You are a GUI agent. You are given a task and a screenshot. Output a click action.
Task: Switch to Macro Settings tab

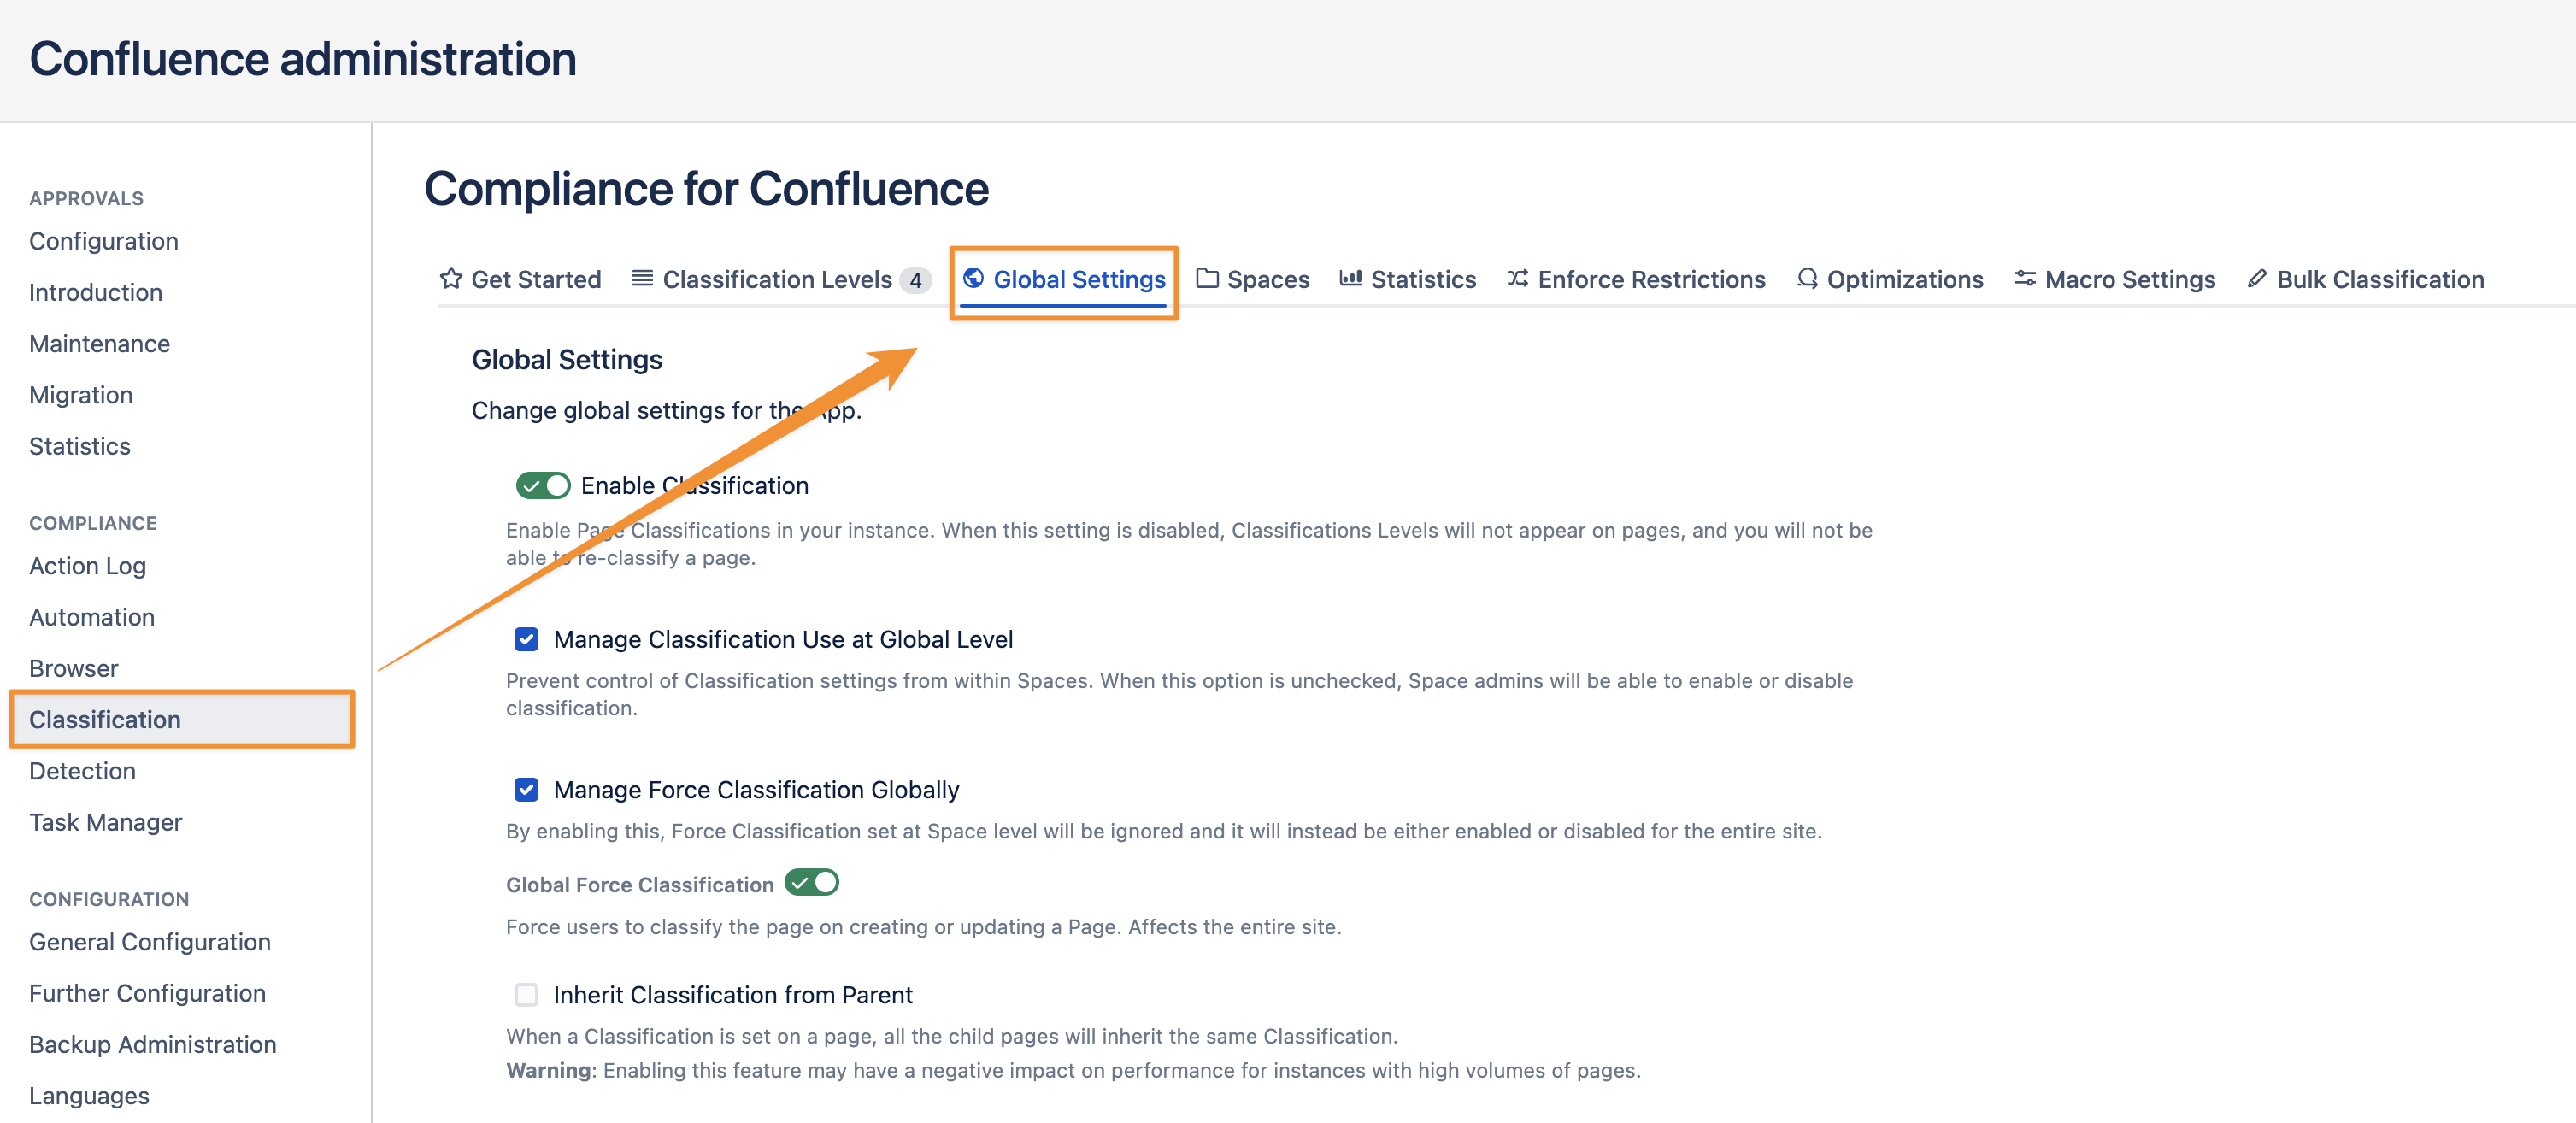2129,280
